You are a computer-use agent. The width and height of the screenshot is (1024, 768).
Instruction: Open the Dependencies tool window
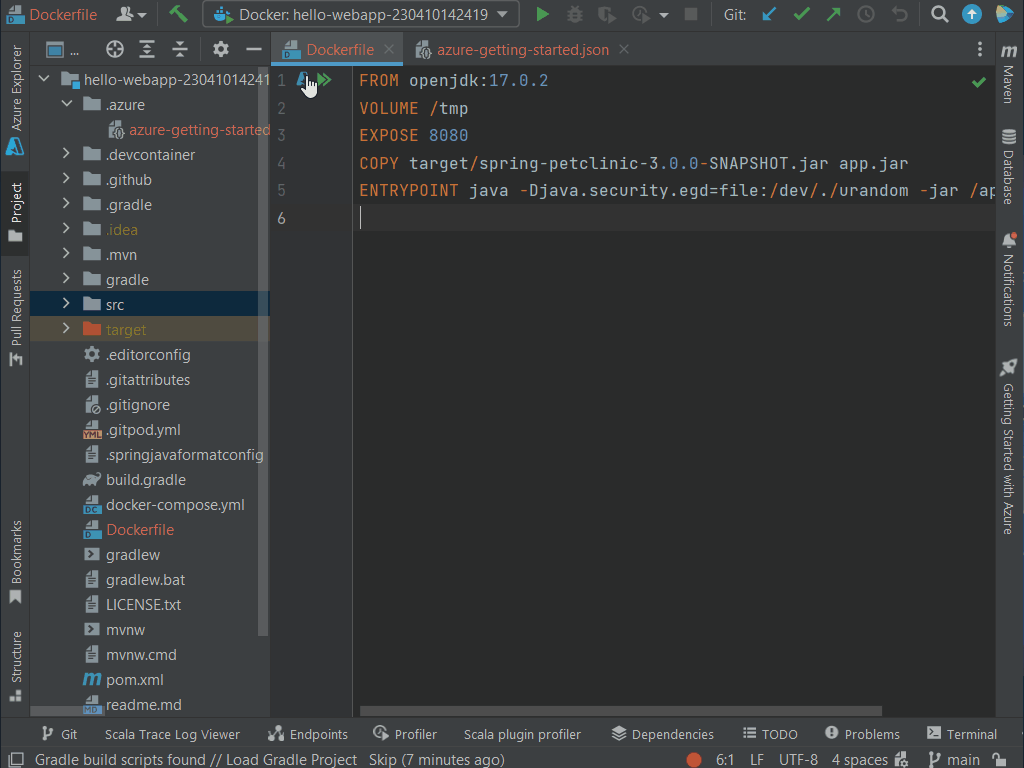click(662, 734)
